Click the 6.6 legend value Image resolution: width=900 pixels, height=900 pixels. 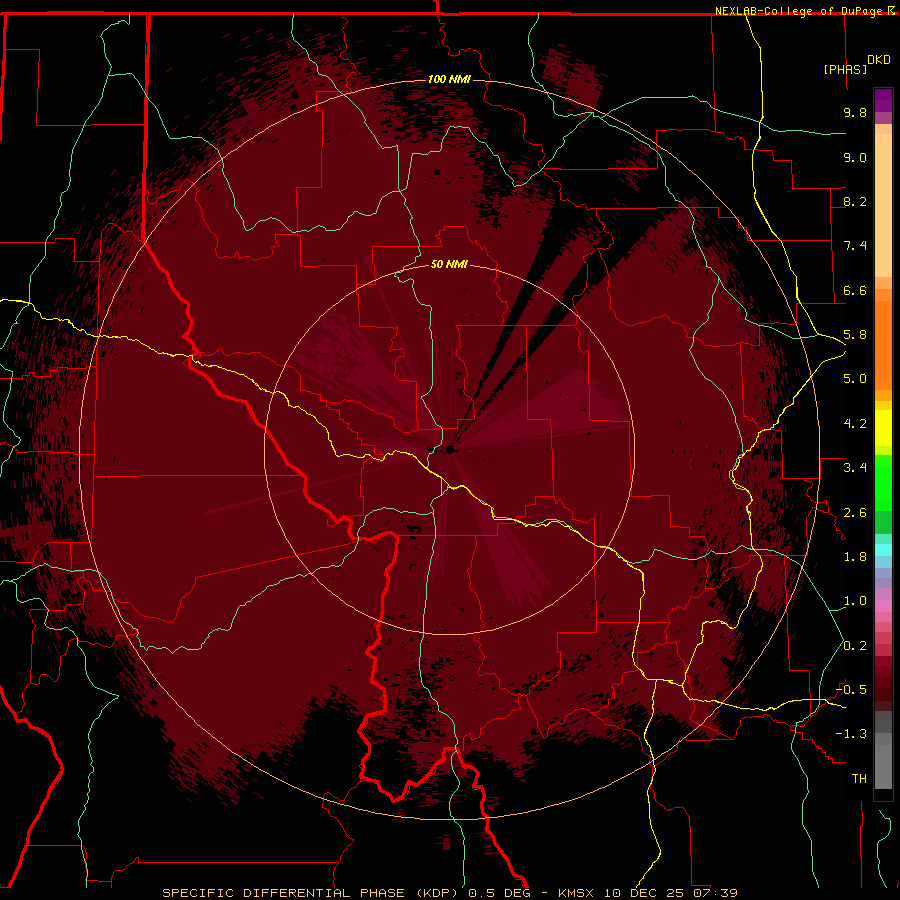(x=855, y=290)
